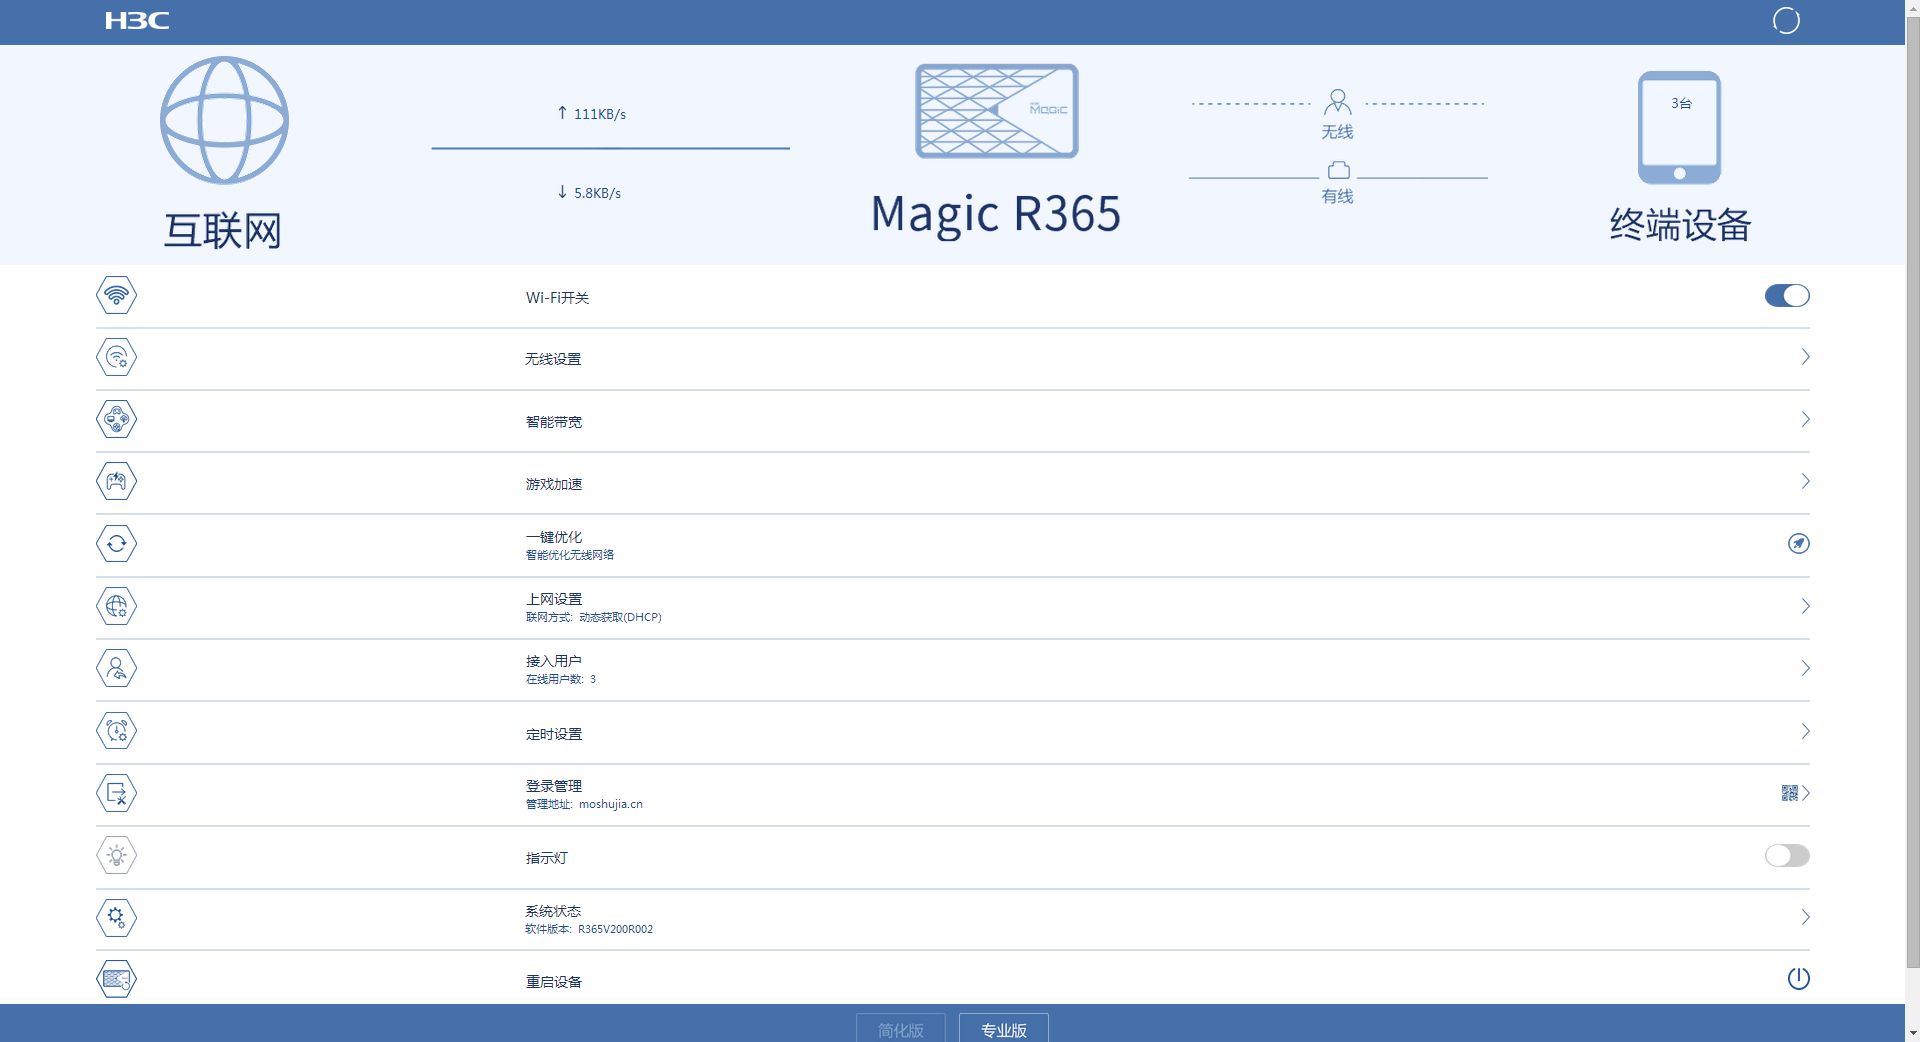Click the one-key optimization refresh icon
The width and height of the screenshot is (1920, 1042).
116,543
